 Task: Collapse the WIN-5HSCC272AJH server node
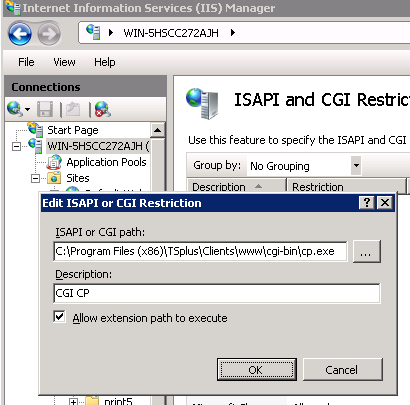pyautogui.click(x=16, y=146)
